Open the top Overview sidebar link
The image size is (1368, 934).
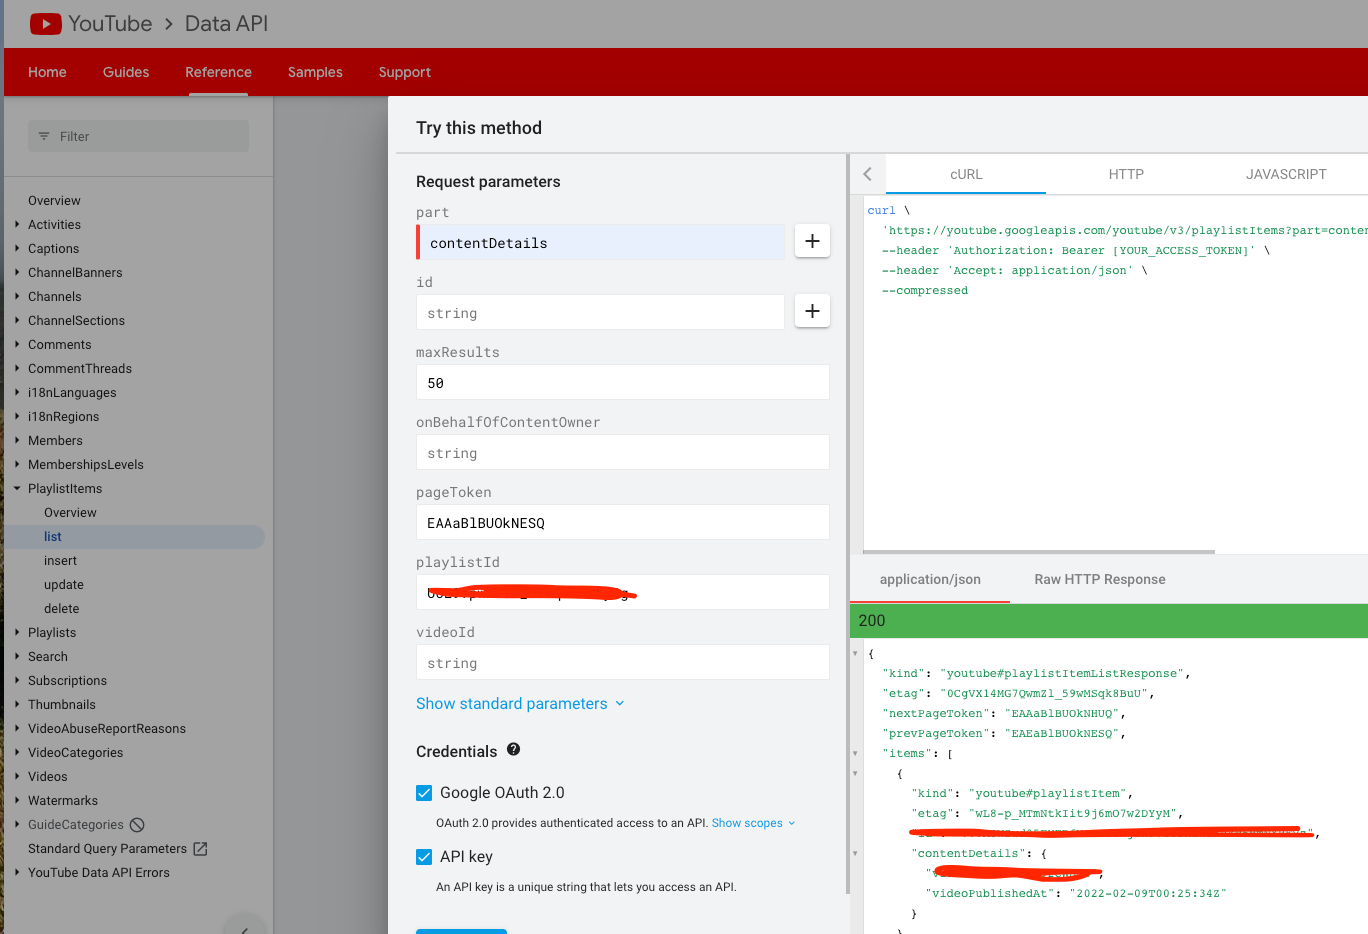pos(54,201)
